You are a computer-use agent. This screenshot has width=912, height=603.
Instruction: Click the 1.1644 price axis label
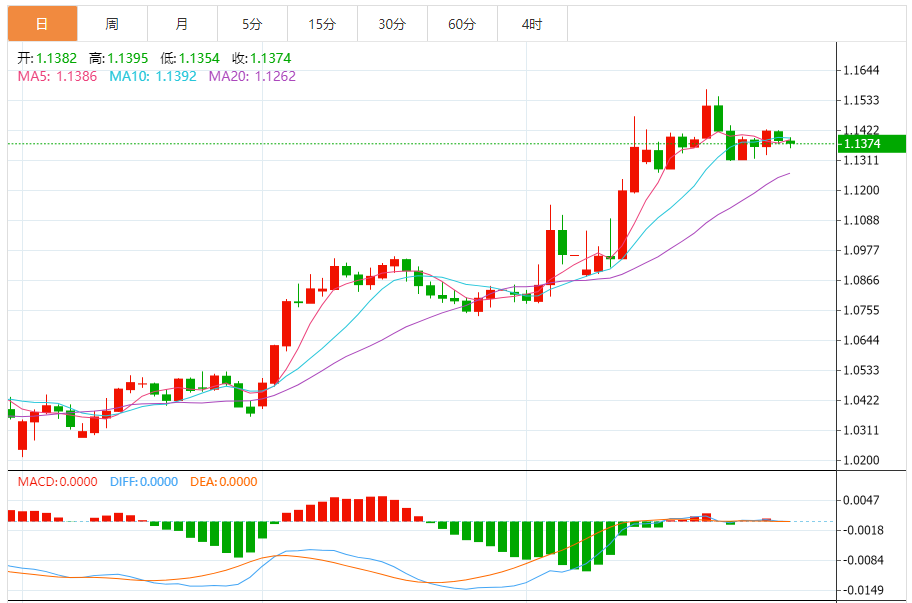(861, 70)
